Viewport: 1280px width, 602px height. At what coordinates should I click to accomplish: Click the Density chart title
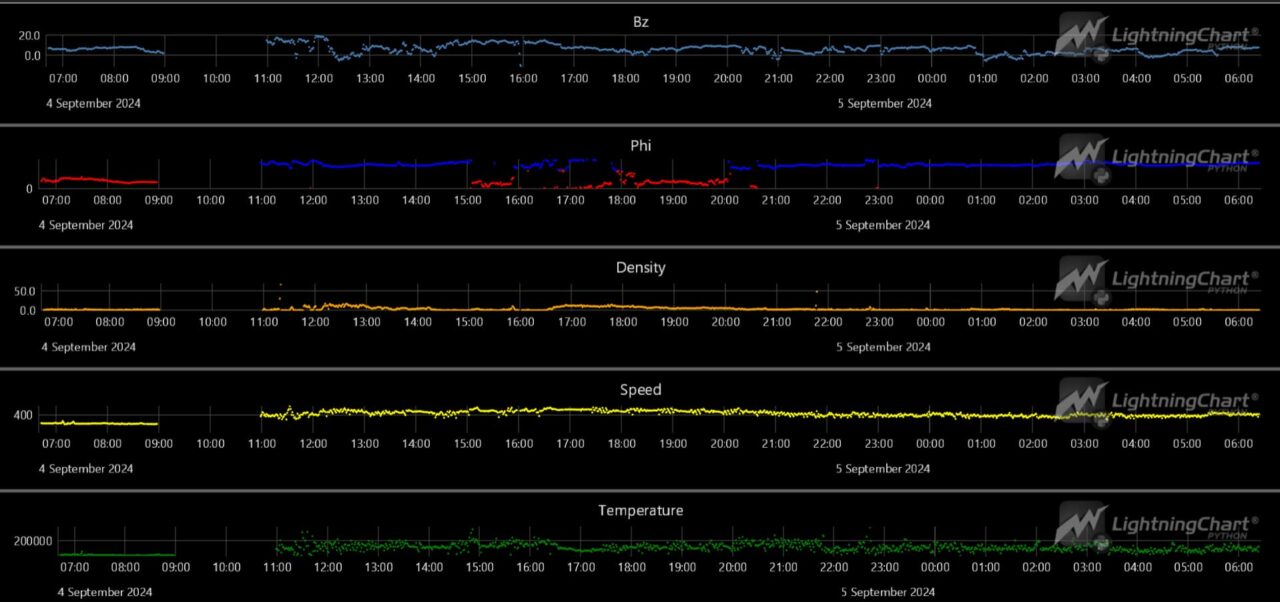[640, 267]
